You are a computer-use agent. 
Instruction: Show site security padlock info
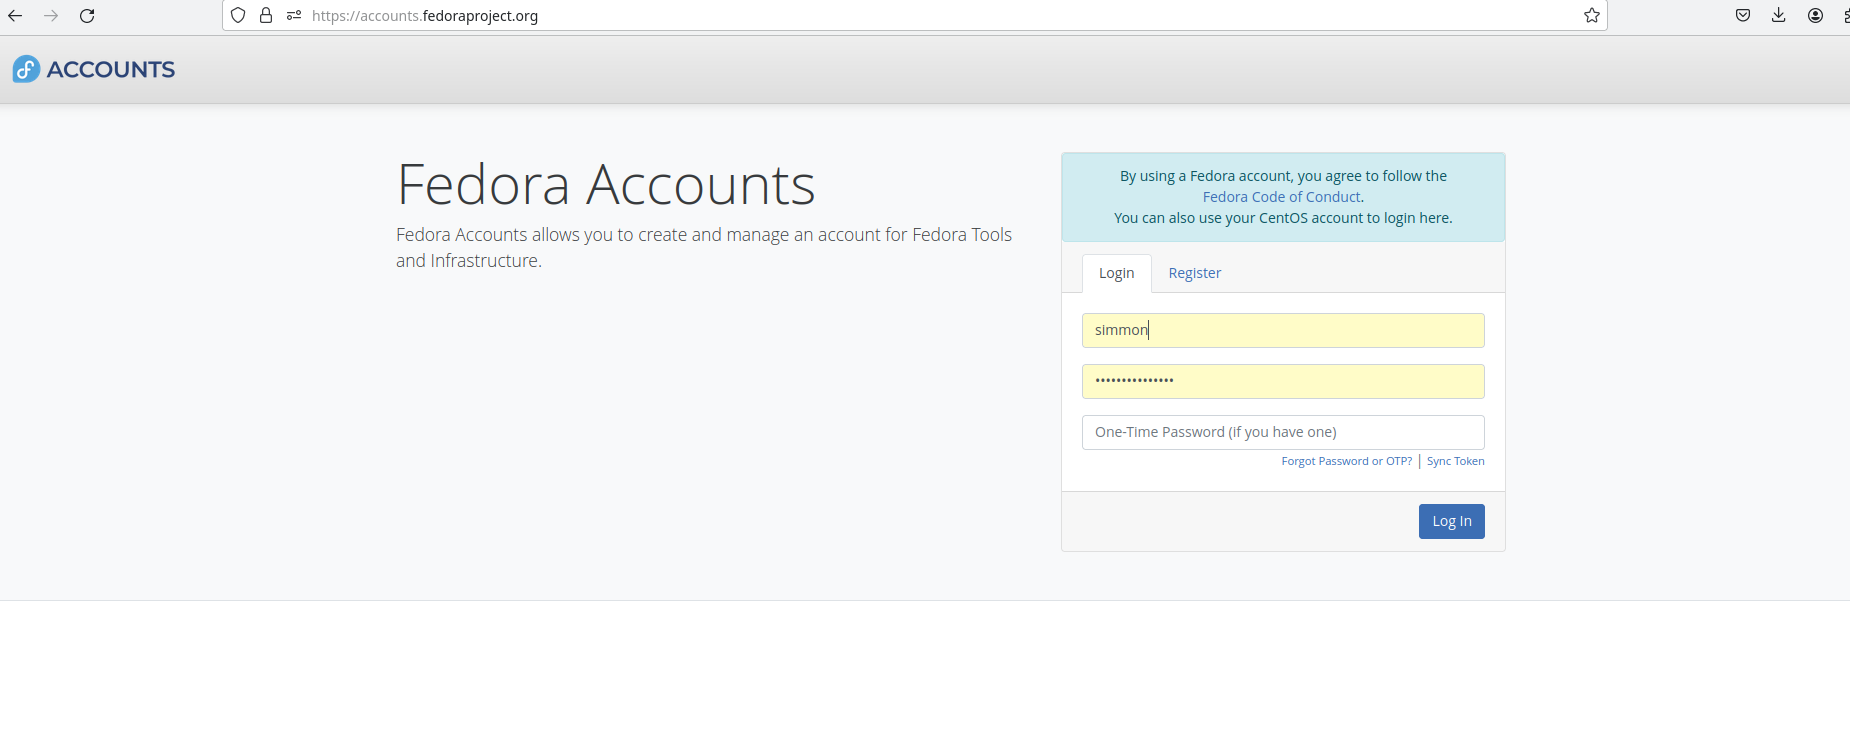tap(266, 16)
